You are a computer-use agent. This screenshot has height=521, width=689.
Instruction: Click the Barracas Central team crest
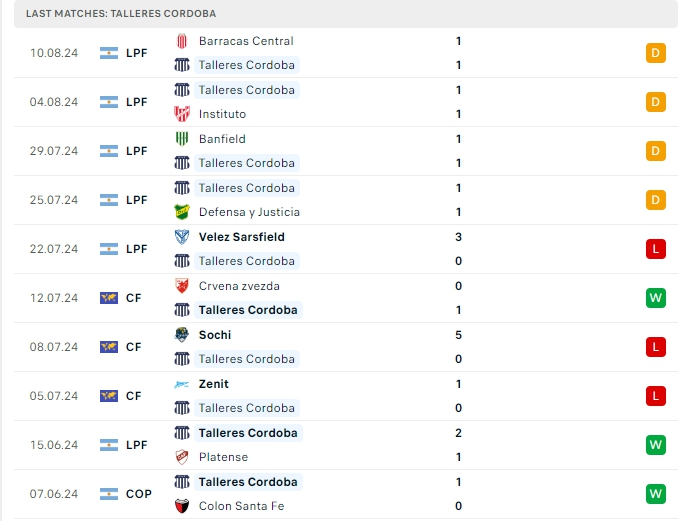pos(182,41)
